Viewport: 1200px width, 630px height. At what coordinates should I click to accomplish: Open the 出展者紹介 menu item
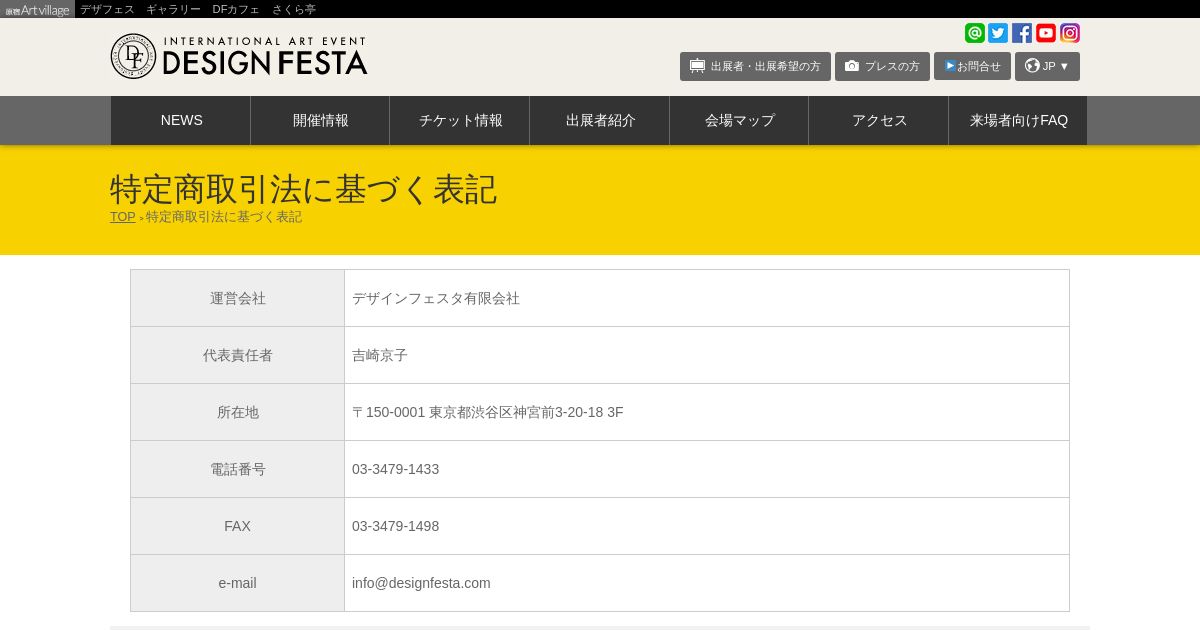coord(600,120)
